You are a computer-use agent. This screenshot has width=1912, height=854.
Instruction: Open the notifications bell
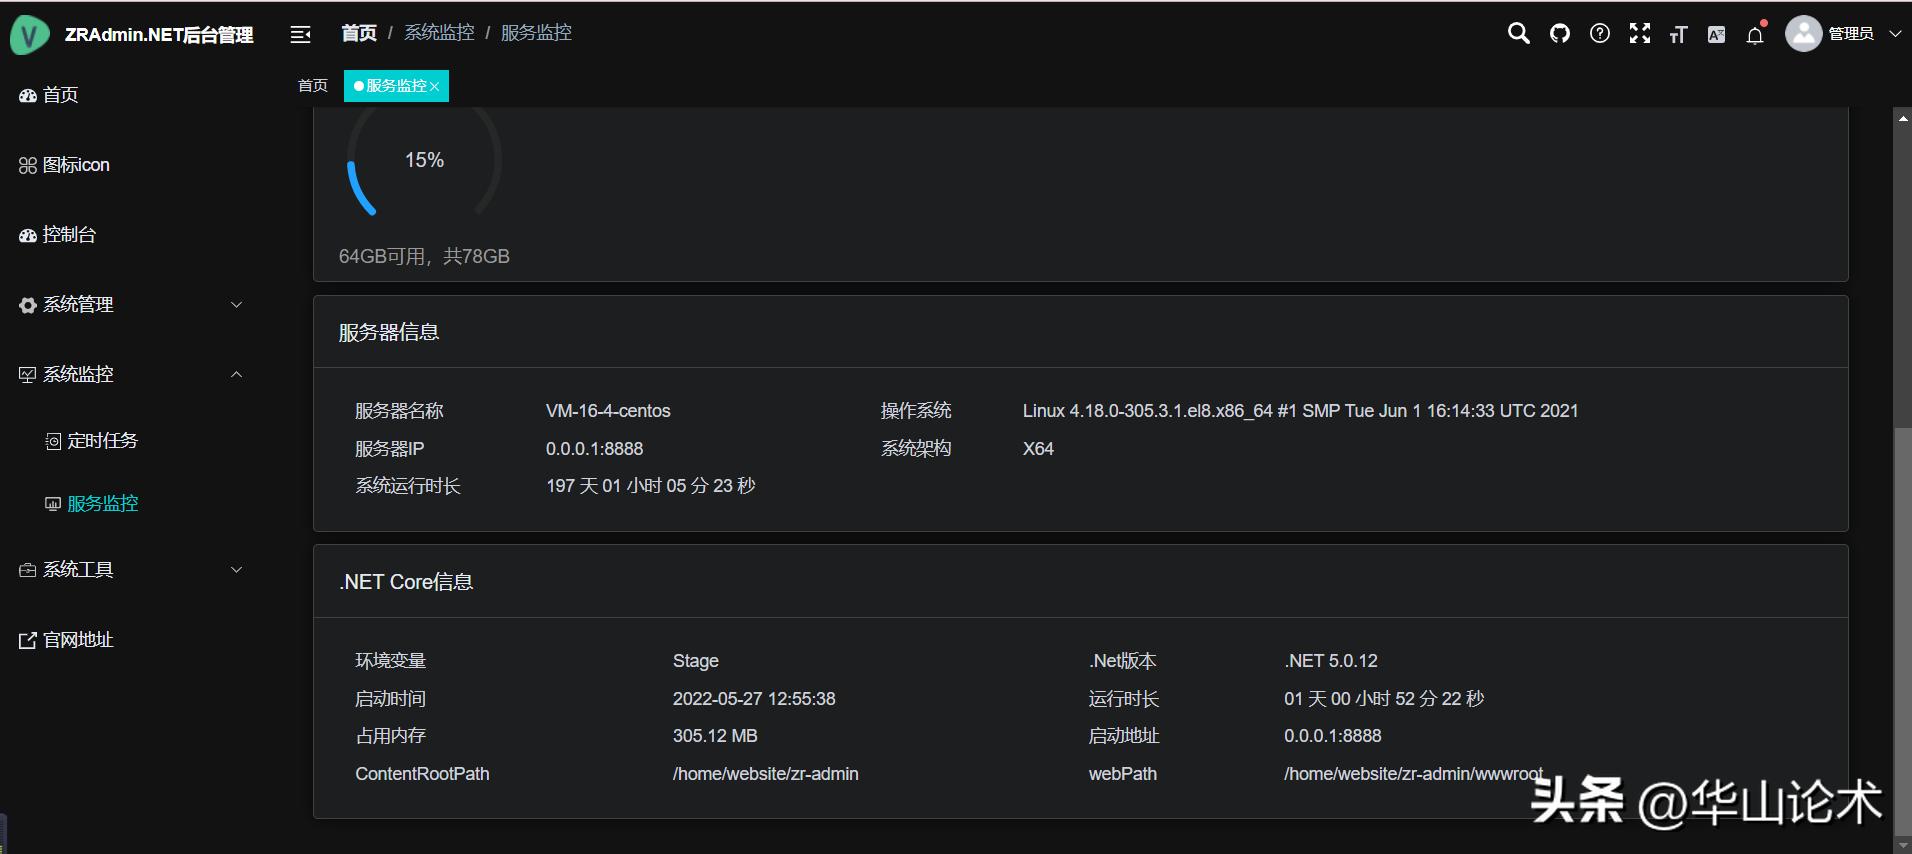click(x=1755, y=35)
